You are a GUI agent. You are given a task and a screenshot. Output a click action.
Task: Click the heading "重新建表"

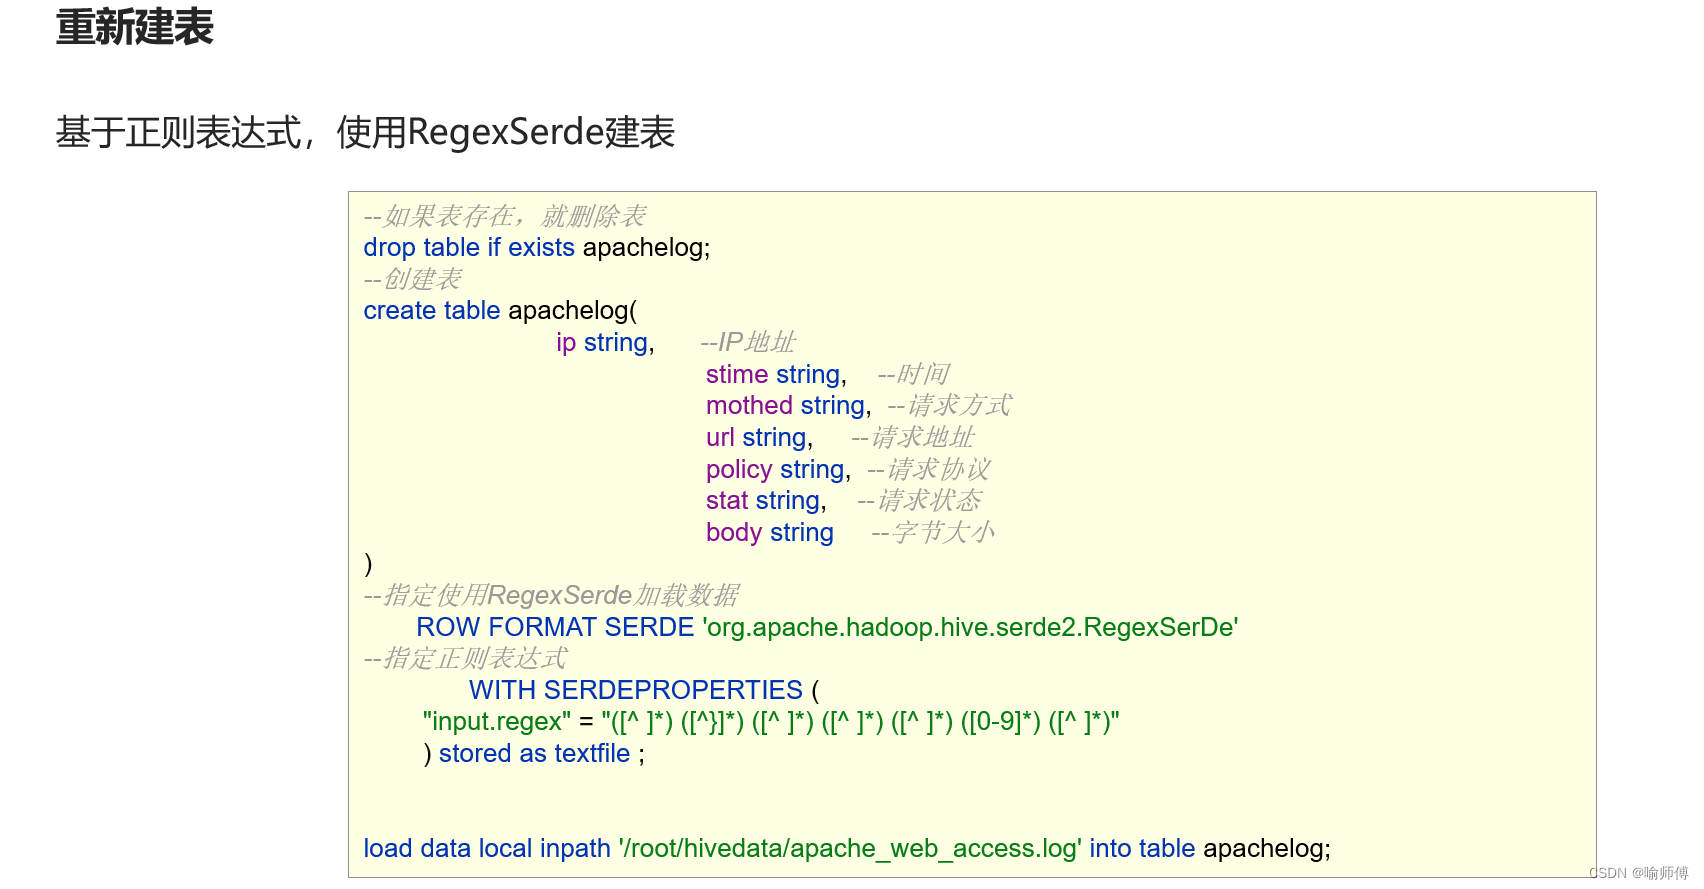135,27
